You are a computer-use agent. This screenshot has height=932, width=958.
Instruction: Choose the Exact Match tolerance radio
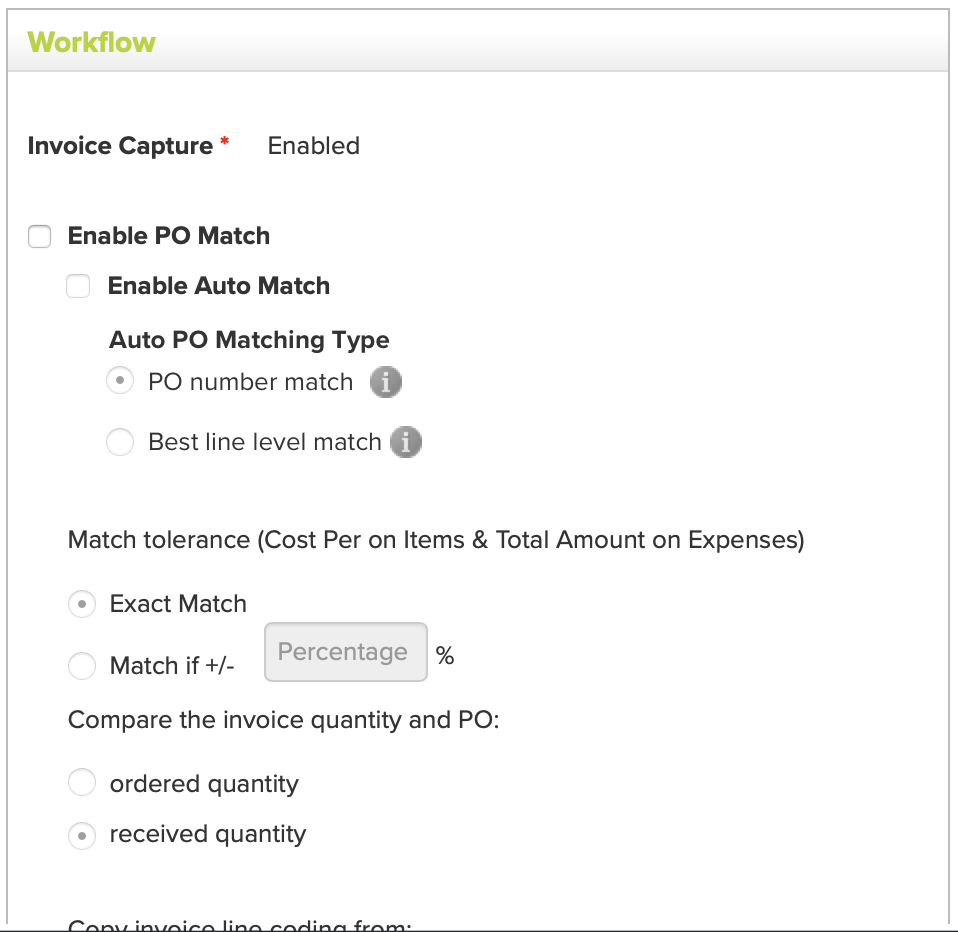pyautogui.click(x=82, y=604)
